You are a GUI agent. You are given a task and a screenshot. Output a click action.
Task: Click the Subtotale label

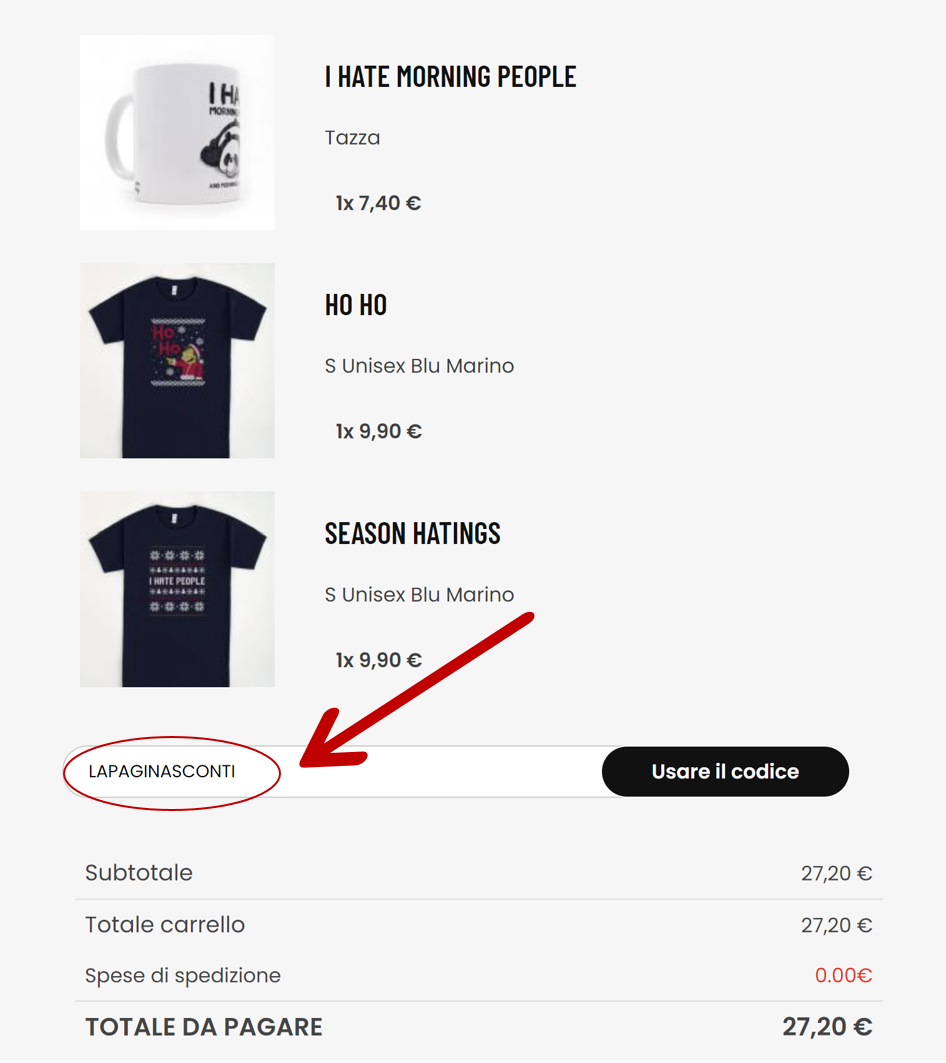click(139, 873)
